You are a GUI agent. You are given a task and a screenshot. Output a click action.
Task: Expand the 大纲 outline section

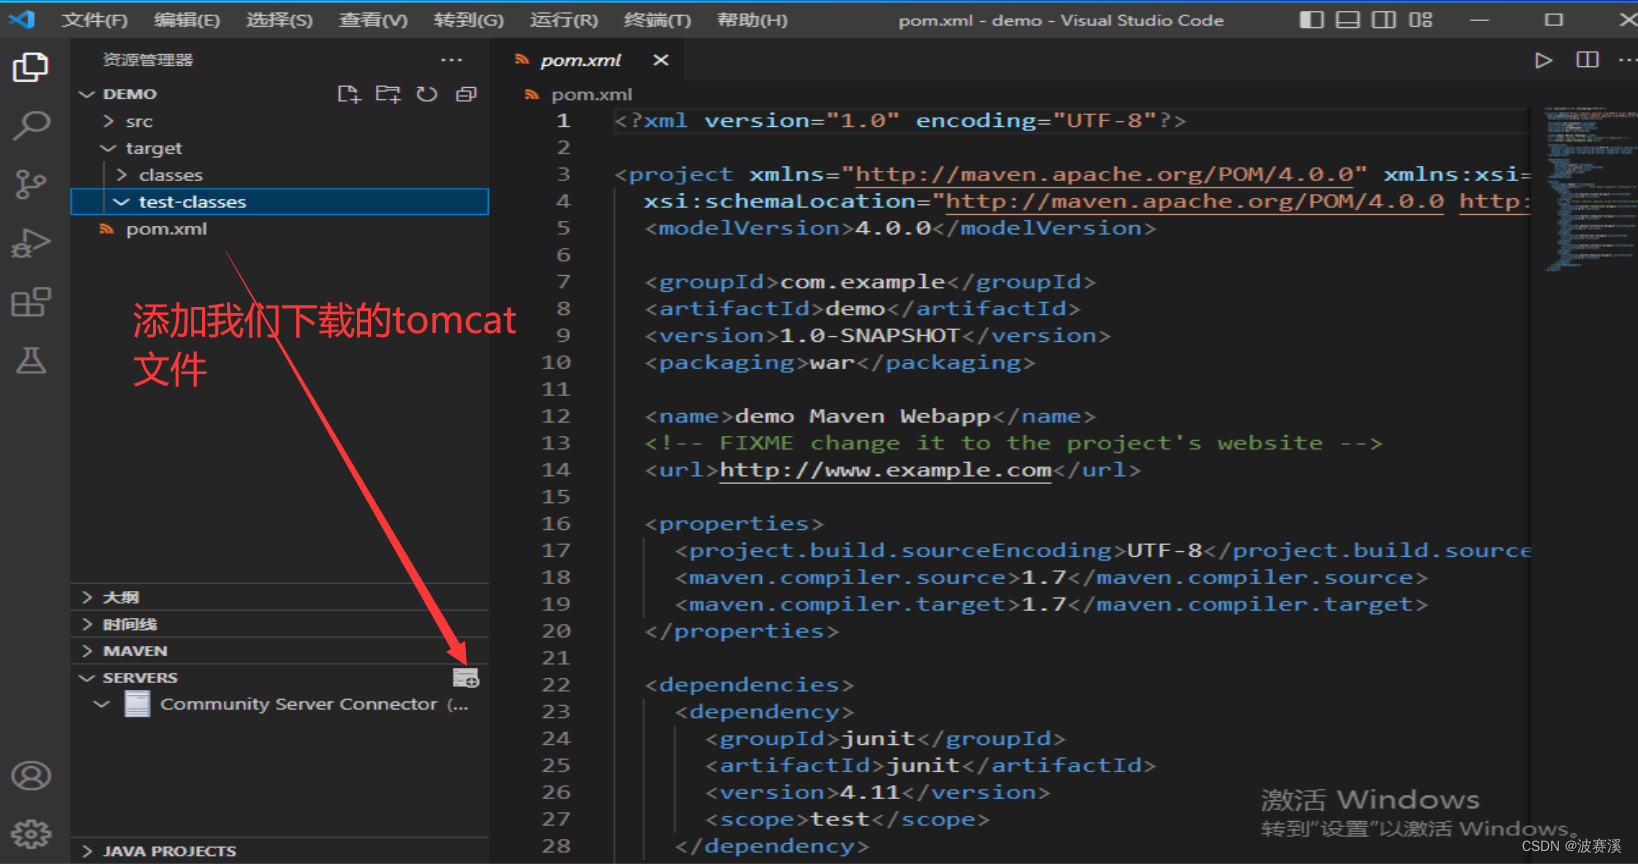[280, 597]
